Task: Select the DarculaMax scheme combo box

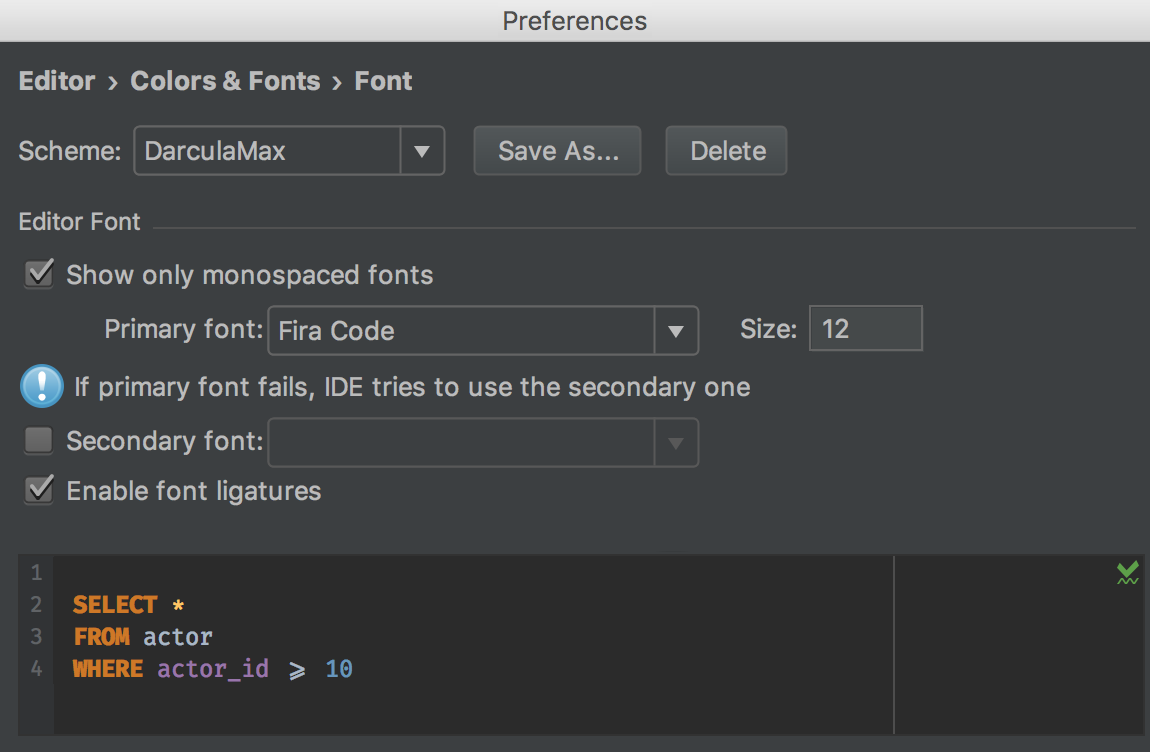Action: pos(289,151)
